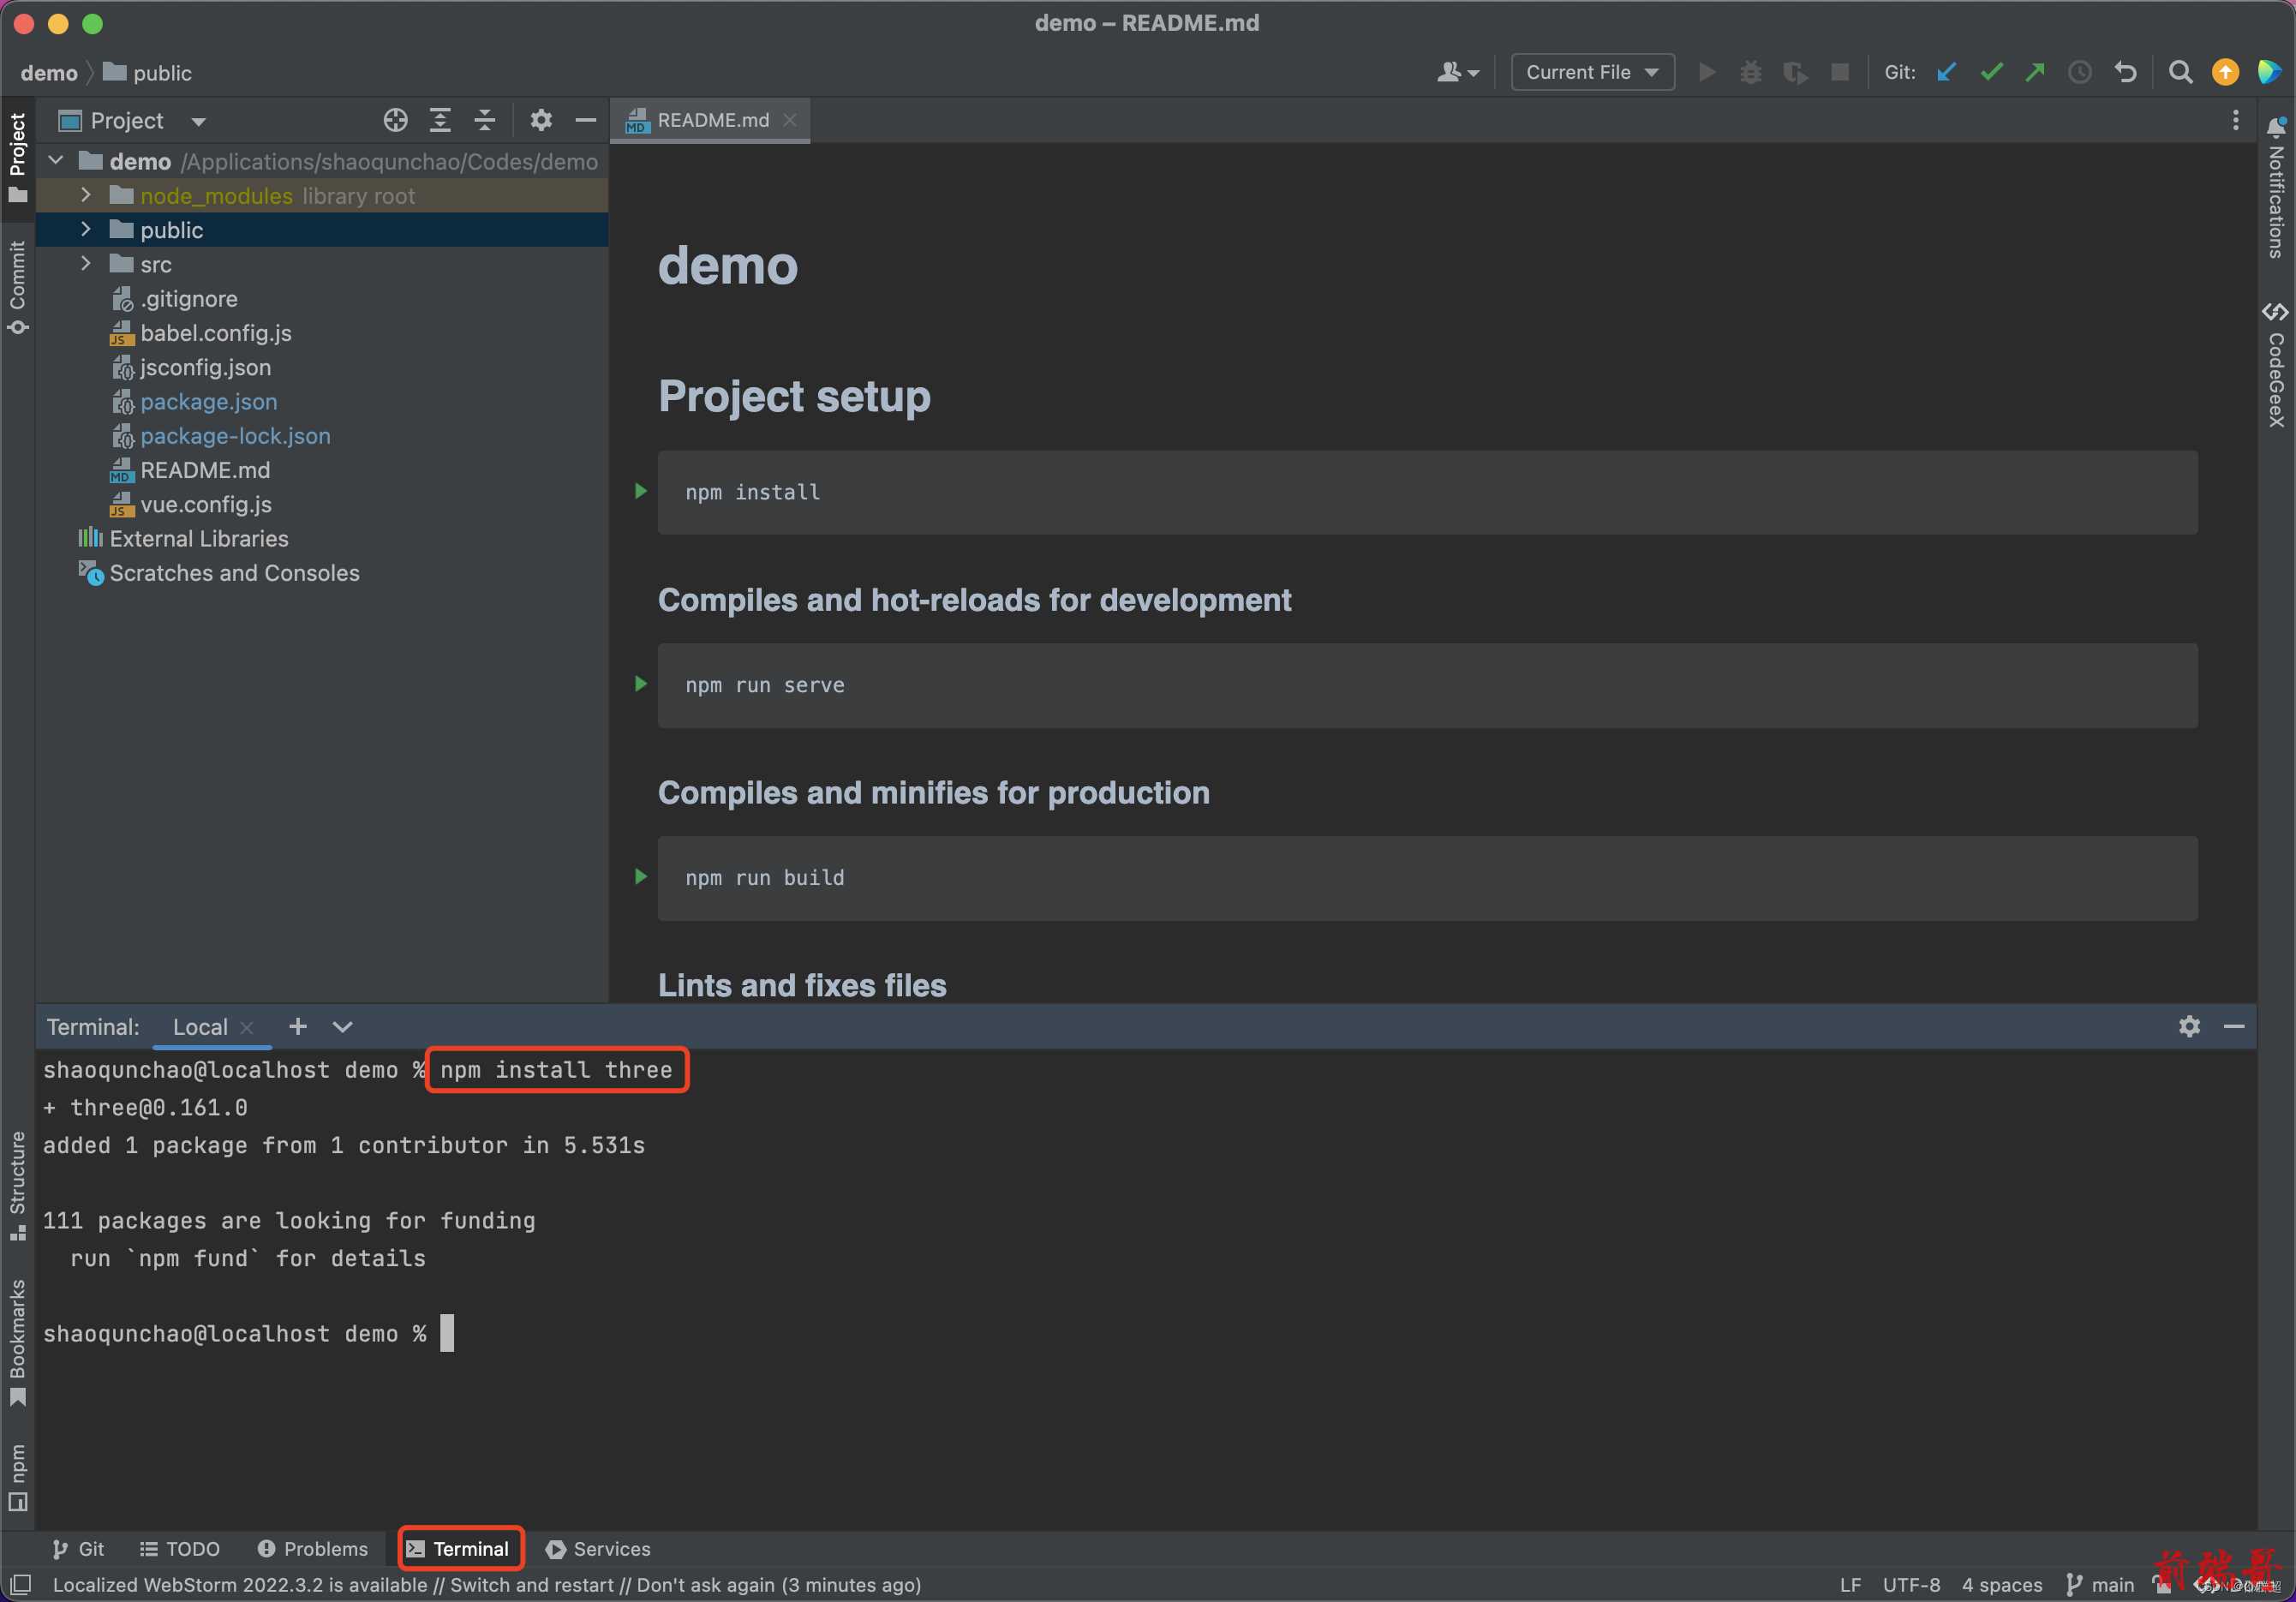
Task: Hide the Terminal panel with minus icon
Action: click(2234, 1027)
